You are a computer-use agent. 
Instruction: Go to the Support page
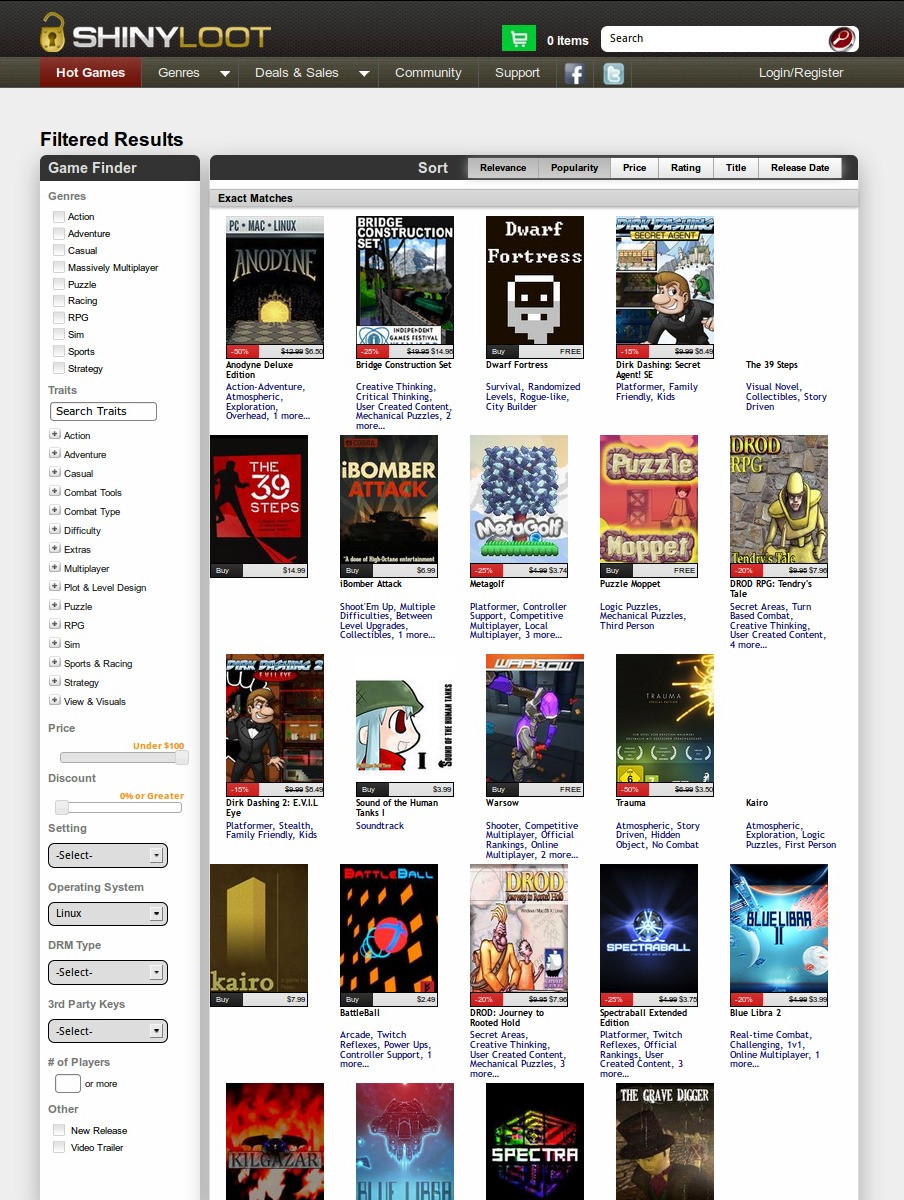coord(517,73)
